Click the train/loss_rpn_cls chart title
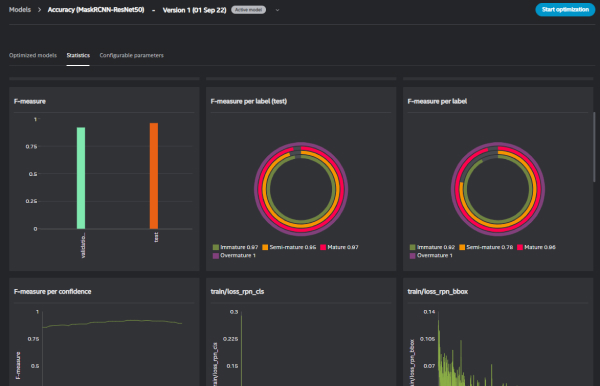Screen dimensions: 600x386 click(237, 292)
